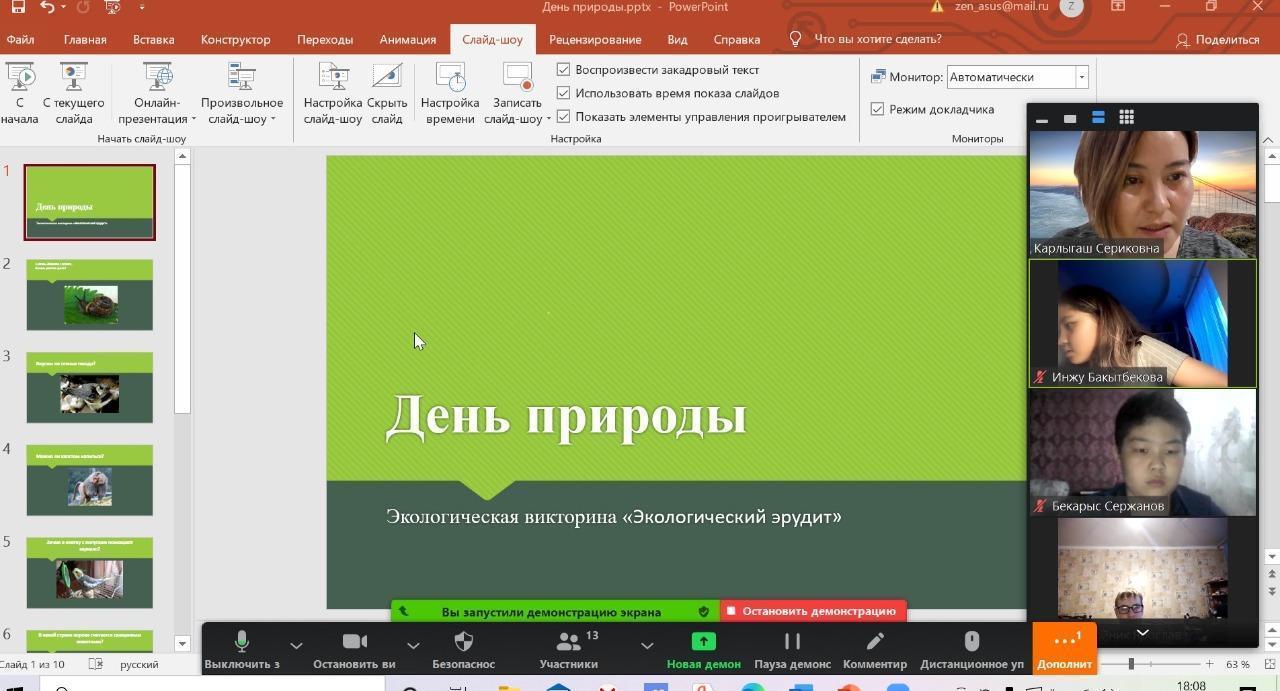Open the slideshow setup (Настройка слайд-шоу)
Screen dimensions: 1280x691
click(332, 93)
